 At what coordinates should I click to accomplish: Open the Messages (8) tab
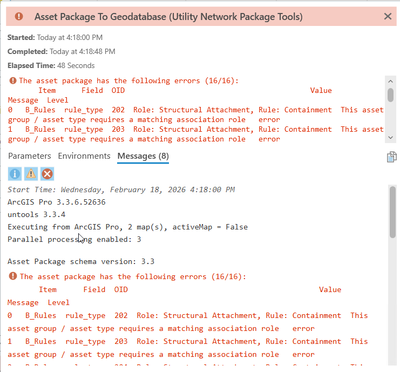[143, 156]
